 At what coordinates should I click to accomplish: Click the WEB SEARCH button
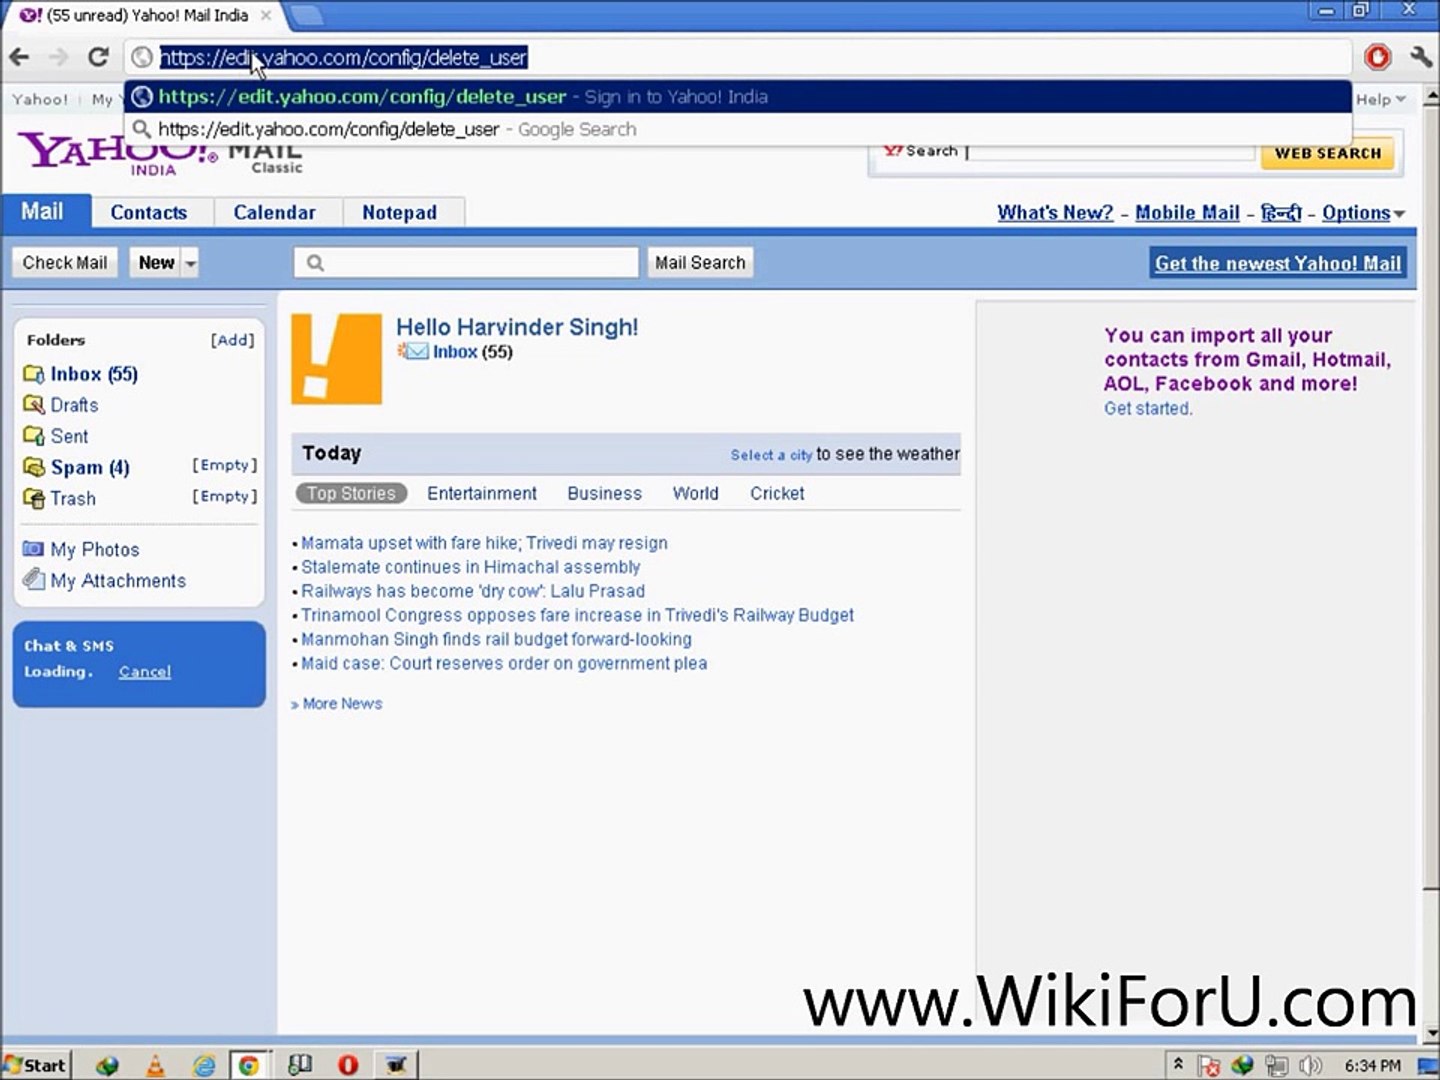pyautogui.click(x=1327, y=153)
